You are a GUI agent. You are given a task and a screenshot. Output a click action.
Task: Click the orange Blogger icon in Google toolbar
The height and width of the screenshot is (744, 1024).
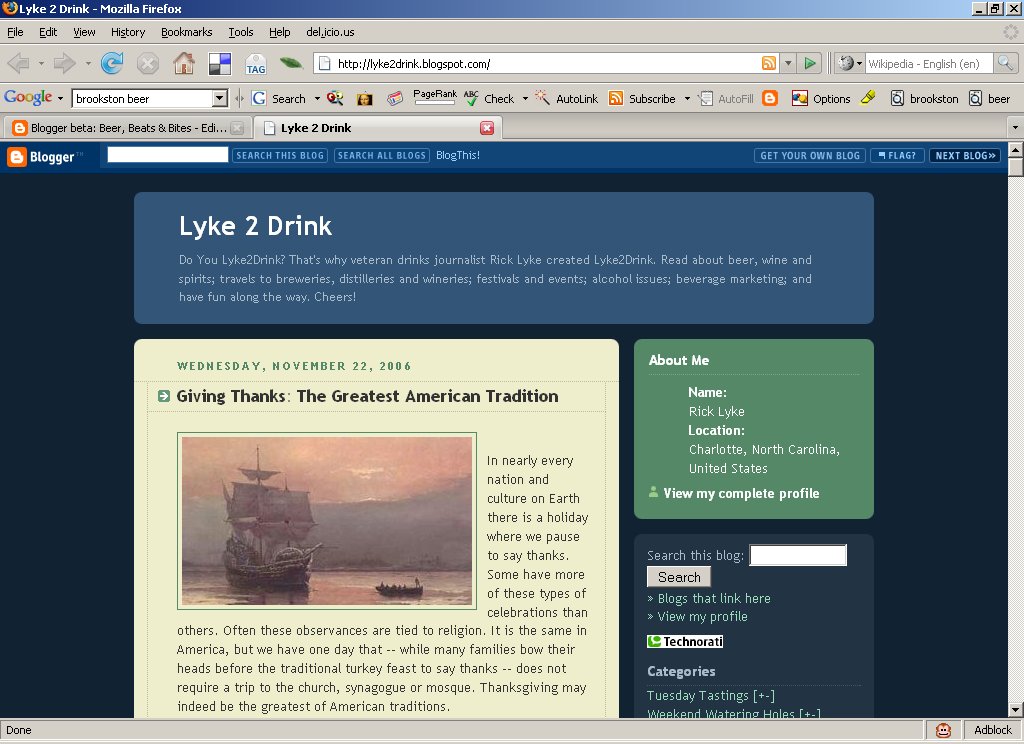click(771, 98)
